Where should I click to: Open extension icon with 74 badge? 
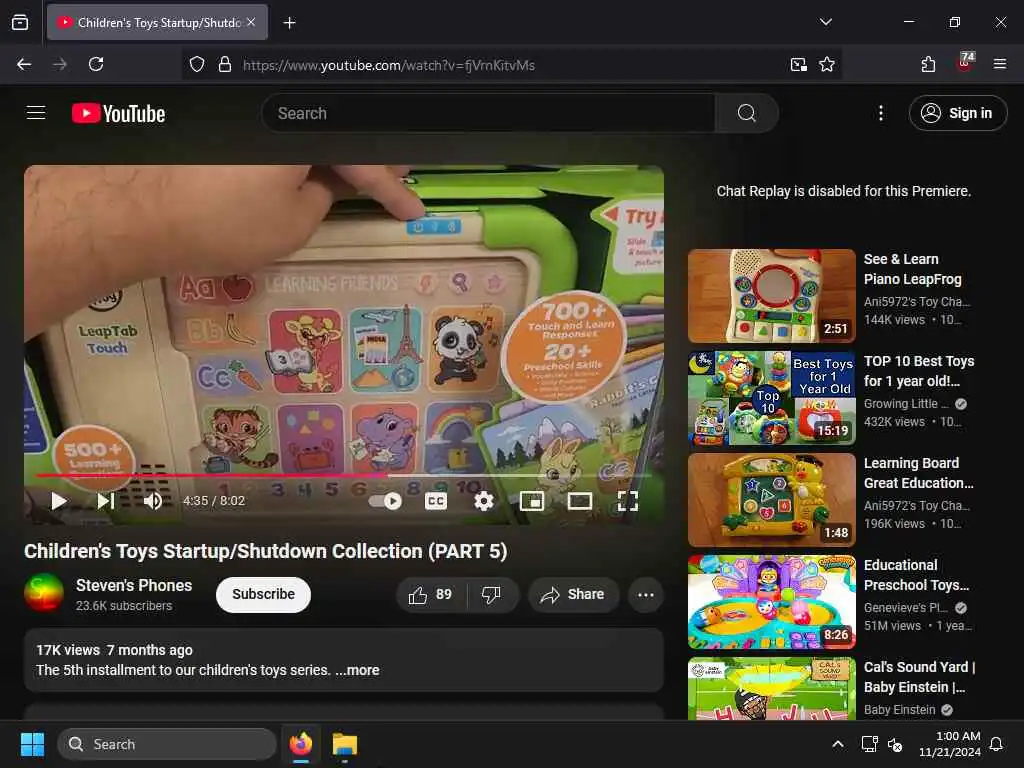[964, 63]
